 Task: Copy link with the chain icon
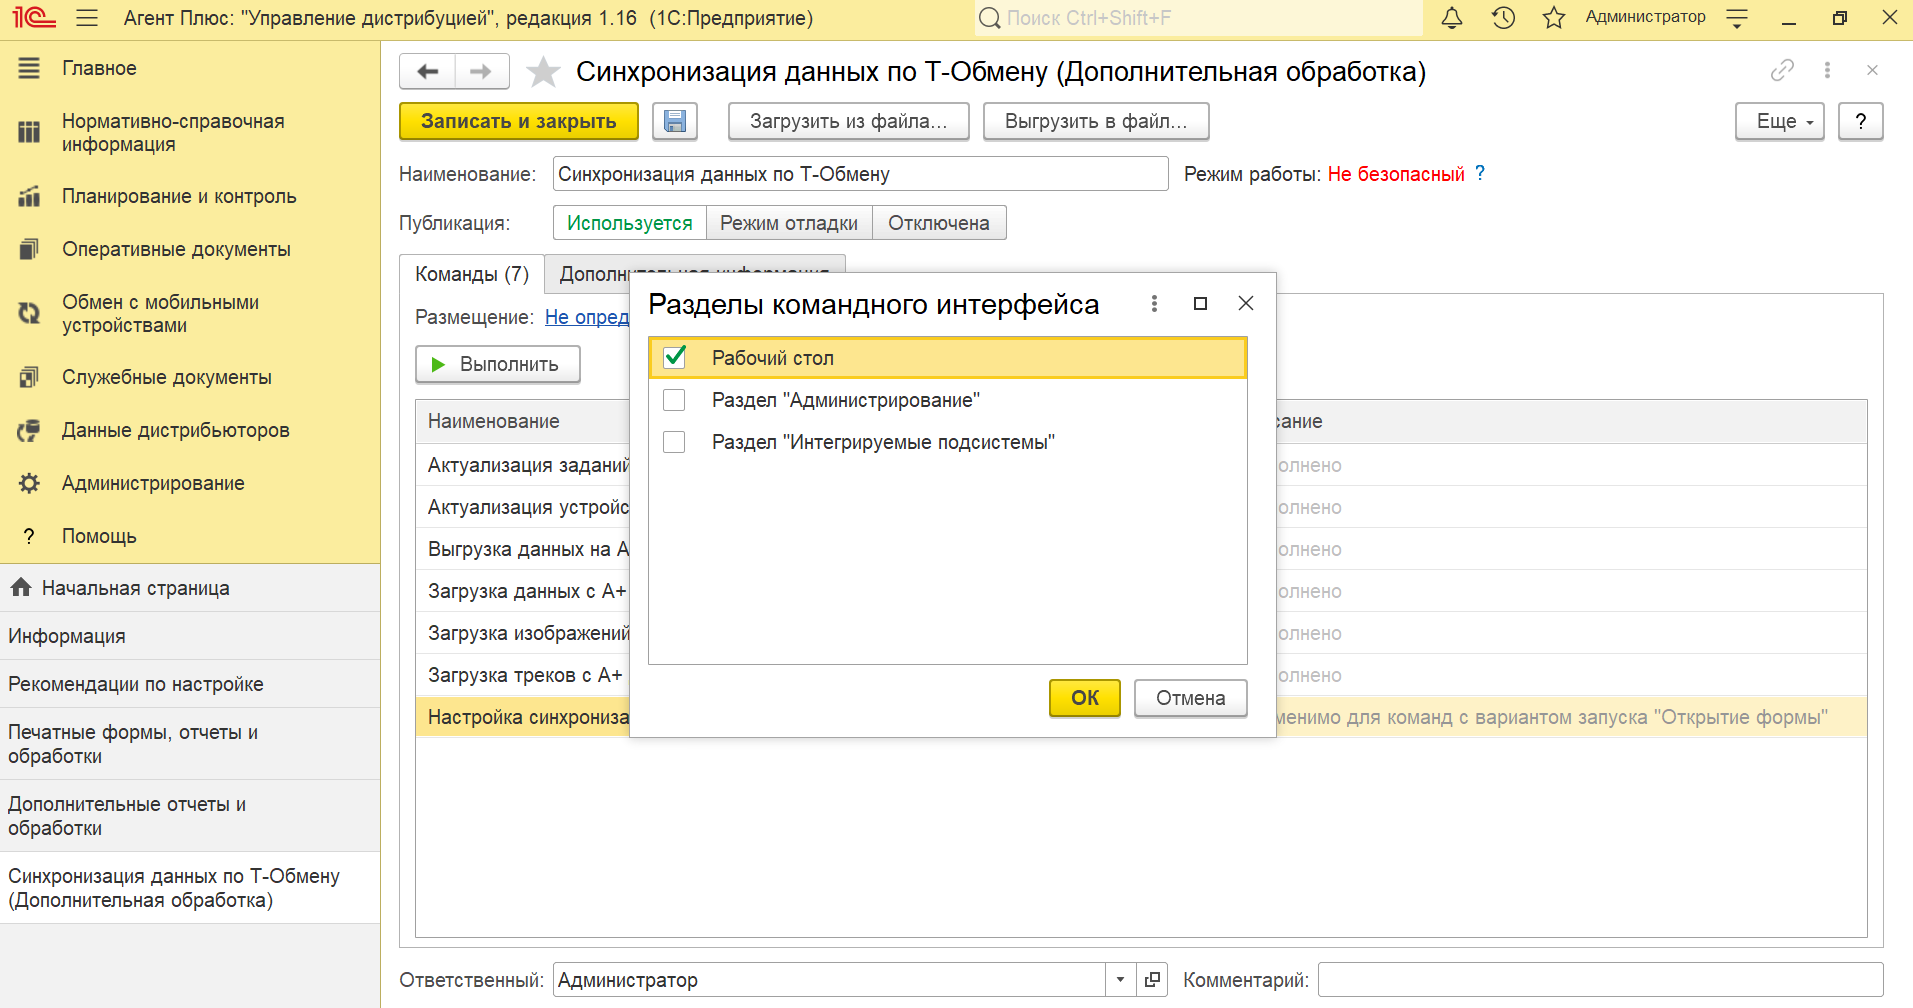pos(1782,70)
